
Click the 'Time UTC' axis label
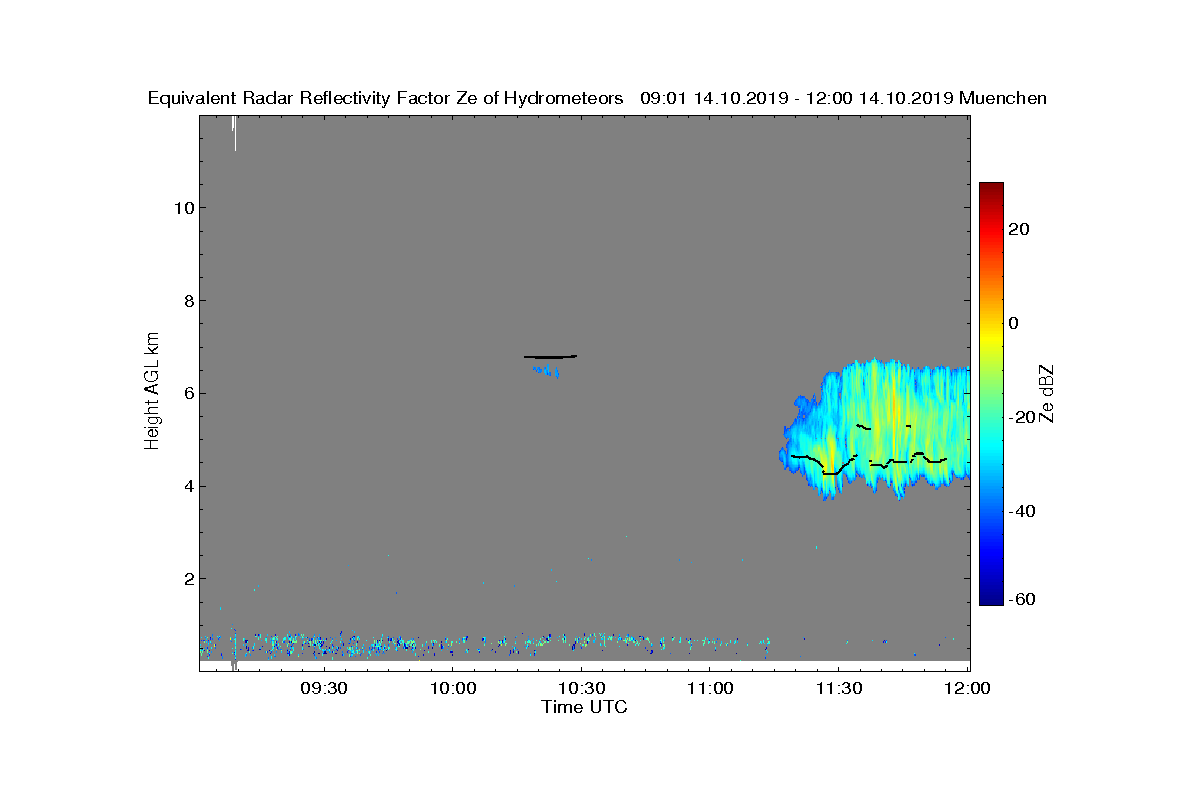[584, 707]
